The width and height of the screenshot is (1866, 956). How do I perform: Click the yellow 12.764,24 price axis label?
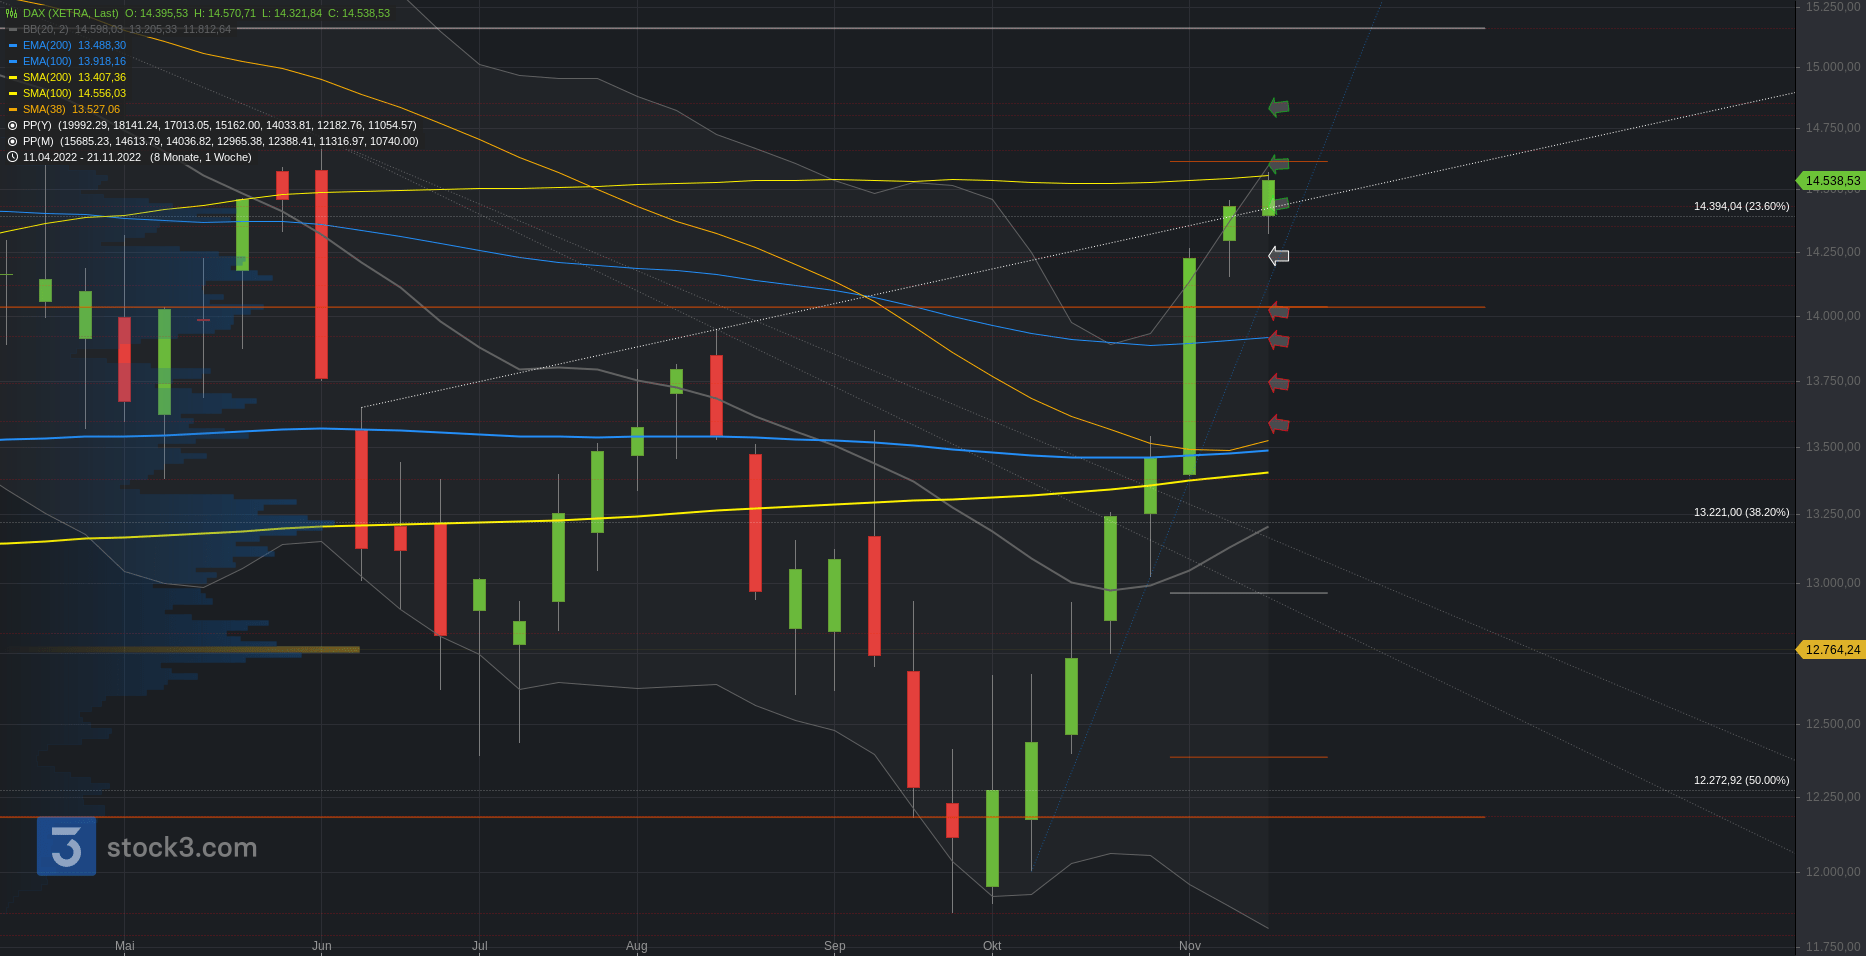pos(1832,650)
